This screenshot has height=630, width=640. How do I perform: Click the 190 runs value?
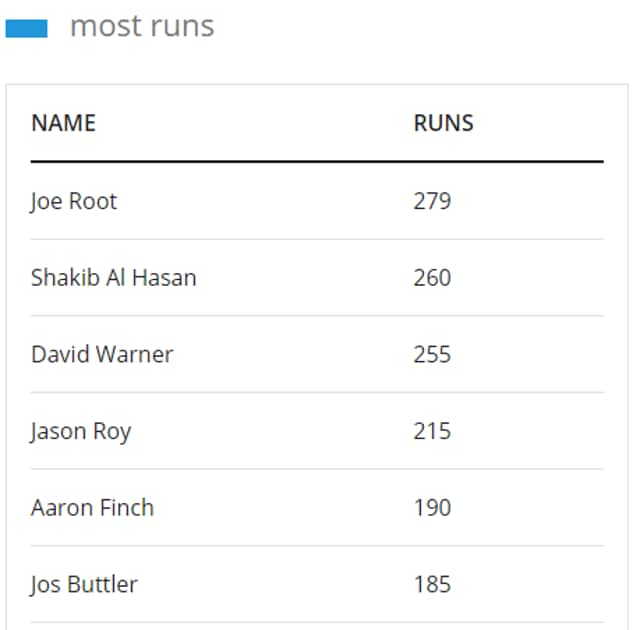coord(432,508)
